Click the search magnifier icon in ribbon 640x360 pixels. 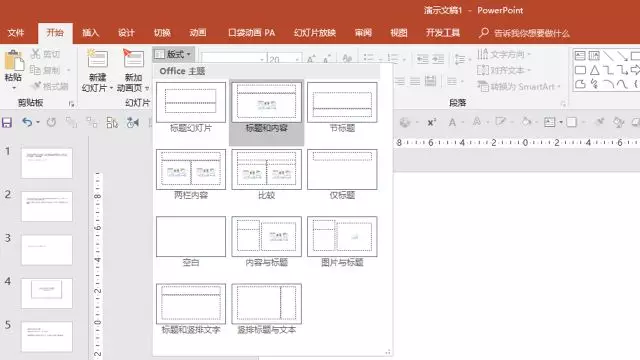pos(484,33)
